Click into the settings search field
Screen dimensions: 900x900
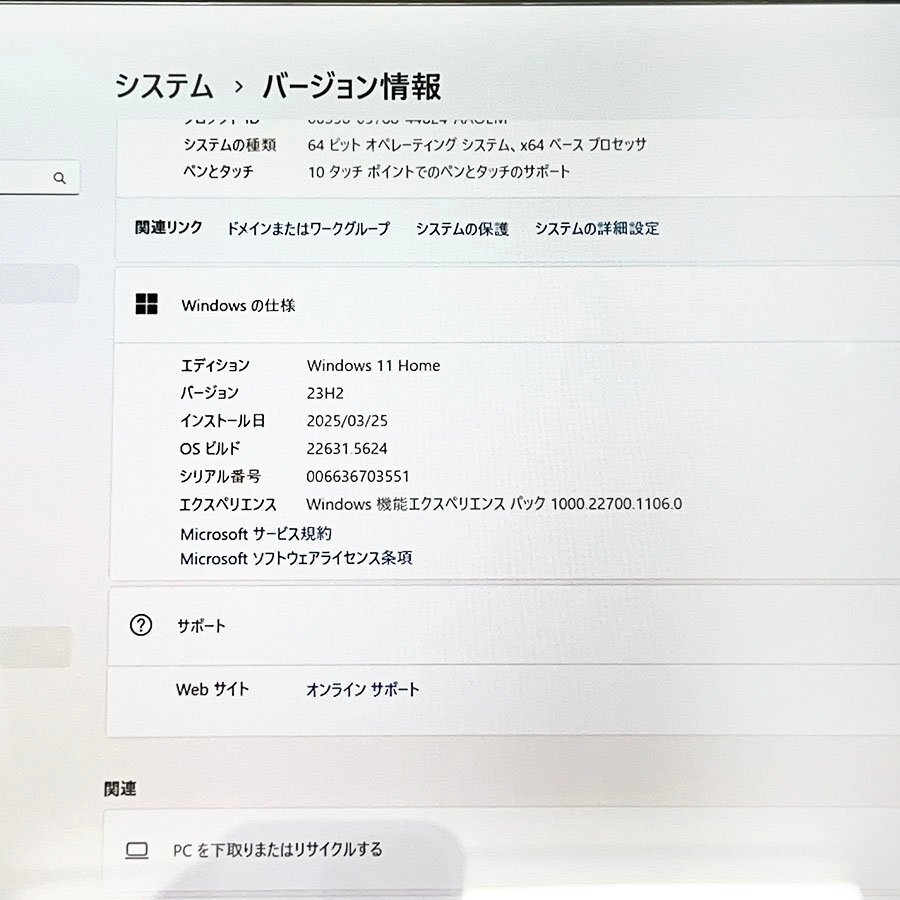(39, 177)
